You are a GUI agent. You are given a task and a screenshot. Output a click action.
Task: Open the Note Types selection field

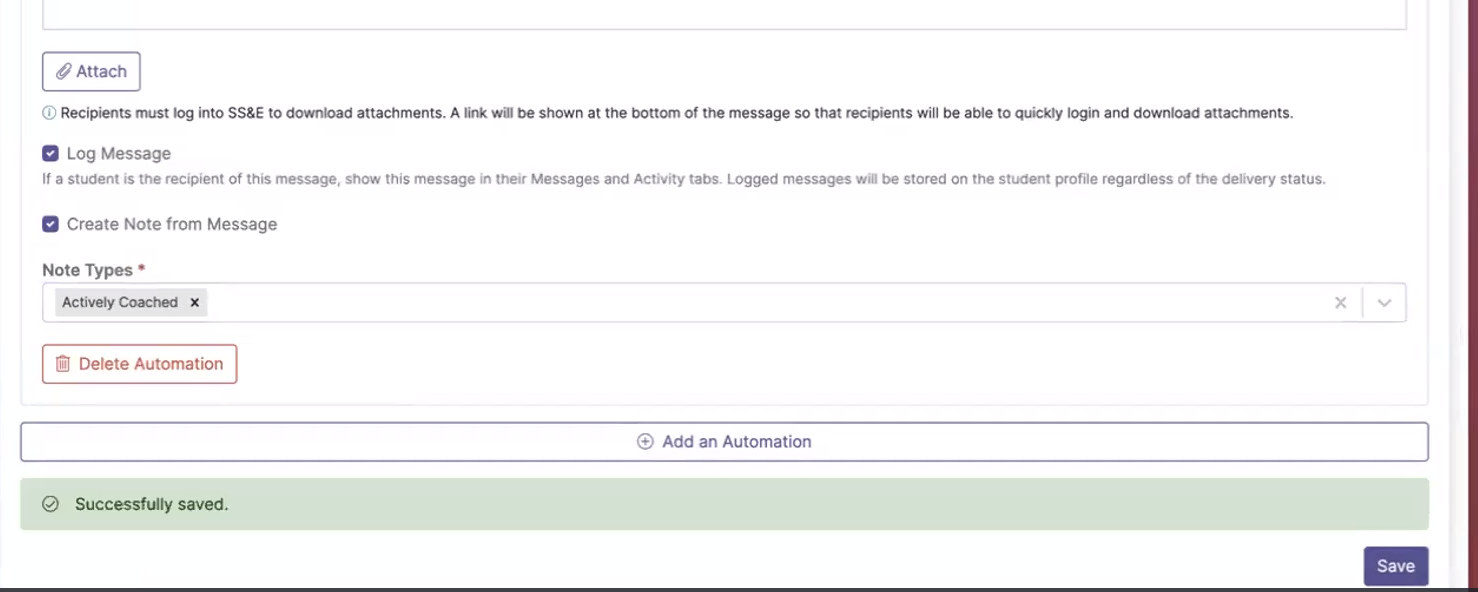[724, 302]
